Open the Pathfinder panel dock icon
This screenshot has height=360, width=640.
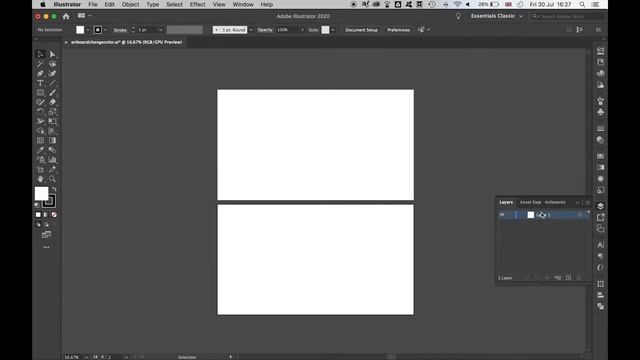(x=600, y=306)
